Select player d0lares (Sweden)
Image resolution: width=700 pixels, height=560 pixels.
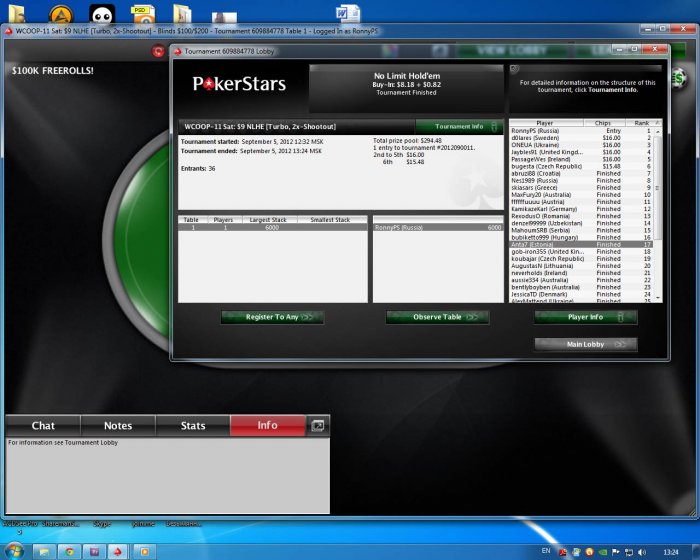pyautogui.click(x=581, y=138)
